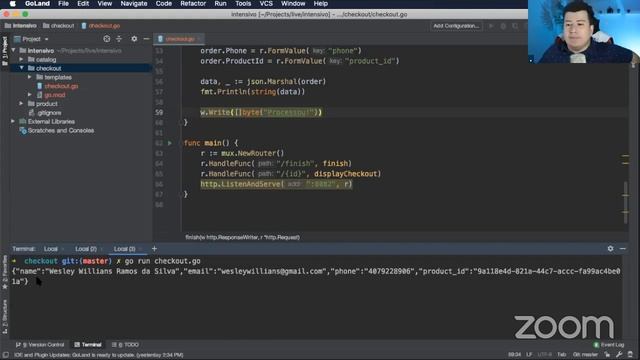Viewport: 640px width, 360px height.
Task: Open the File menu
Action: tap(63, 4)
